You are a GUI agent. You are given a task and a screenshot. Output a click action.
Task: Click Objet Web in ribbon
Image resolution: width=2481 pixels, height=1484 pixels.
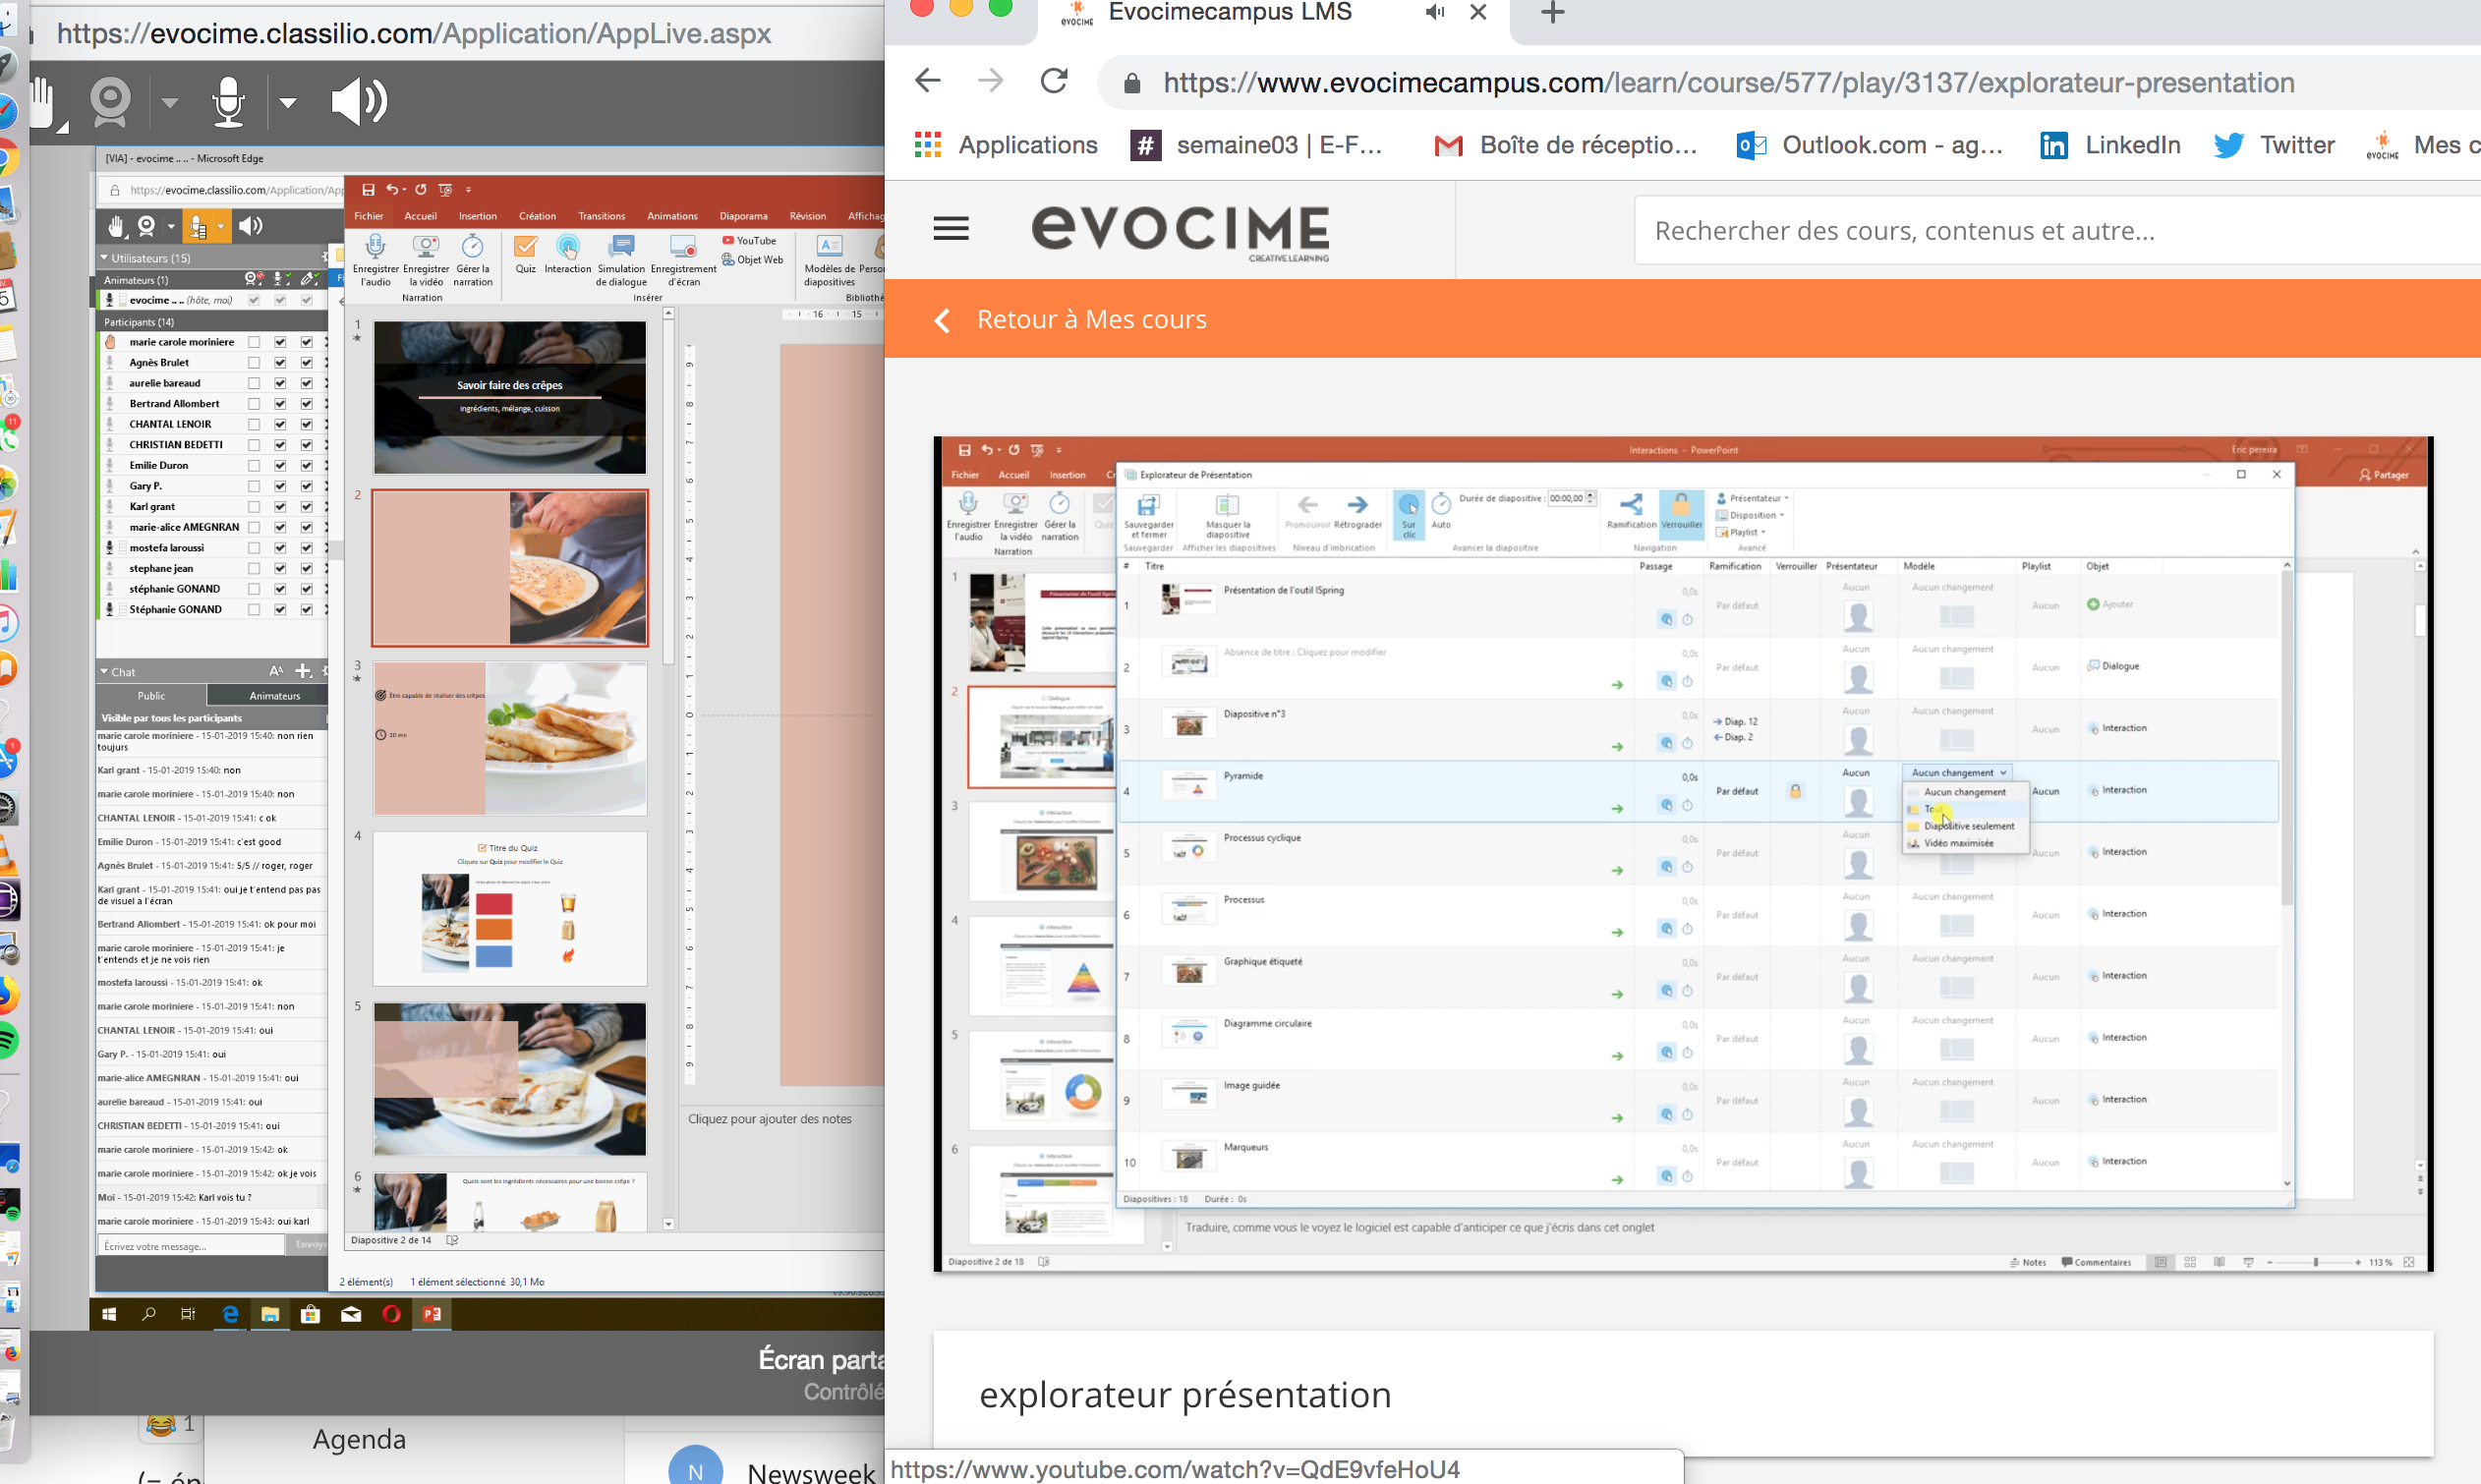pos(752,260)
